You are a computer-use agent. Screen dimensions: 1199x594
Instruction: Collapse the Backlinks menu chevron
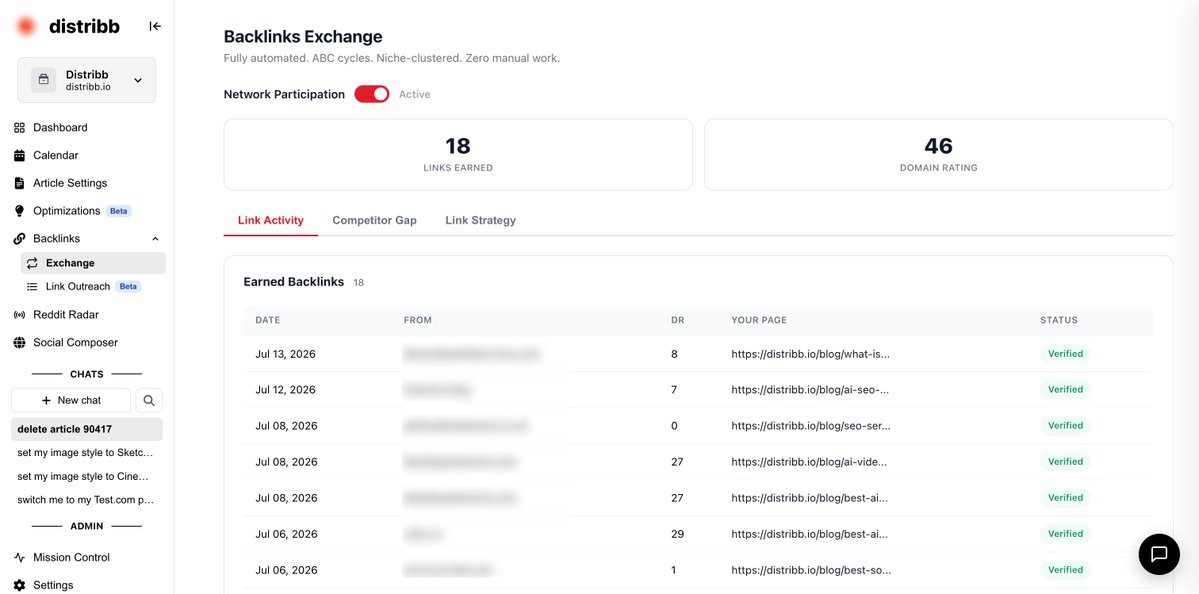[x=155, y=239]
